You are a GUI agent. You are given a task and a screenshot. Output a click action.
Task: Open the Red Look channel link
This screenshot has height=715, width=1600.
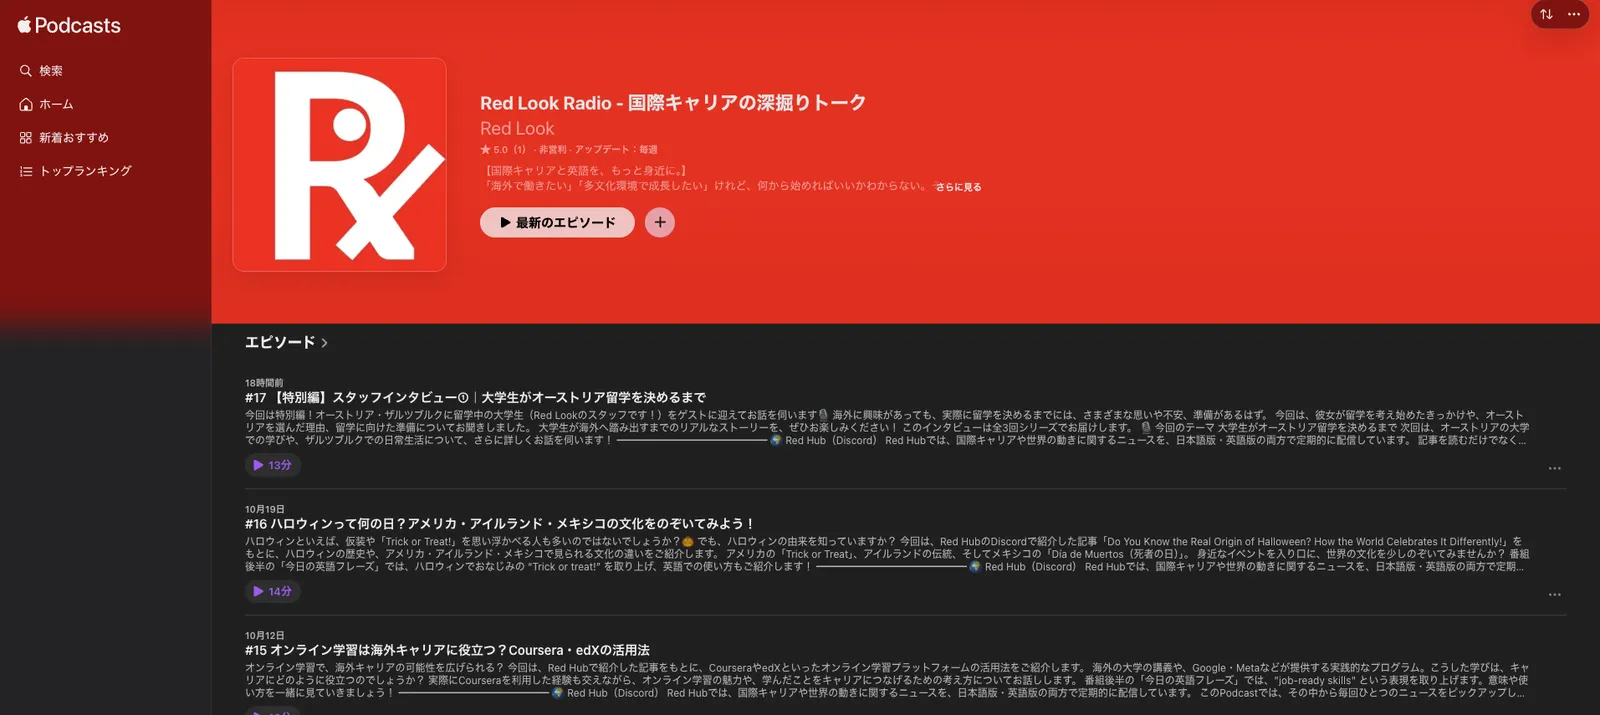click(517, 128)
